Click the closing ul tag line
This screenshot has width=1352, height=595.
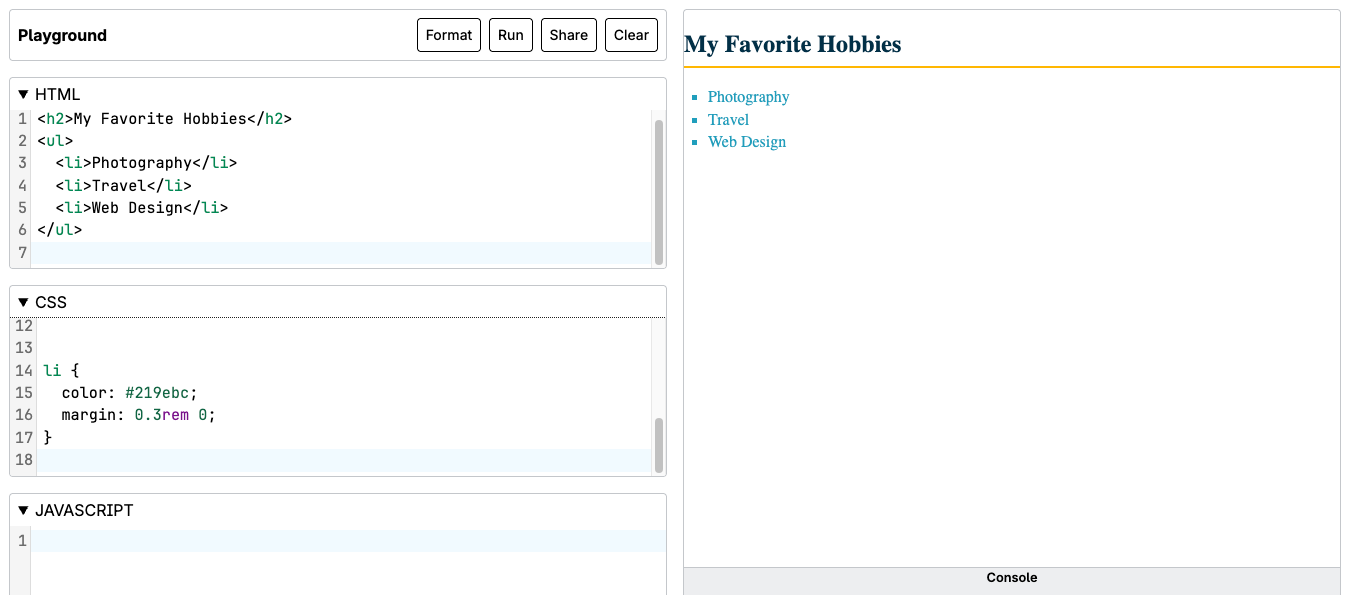pos(60,230)
